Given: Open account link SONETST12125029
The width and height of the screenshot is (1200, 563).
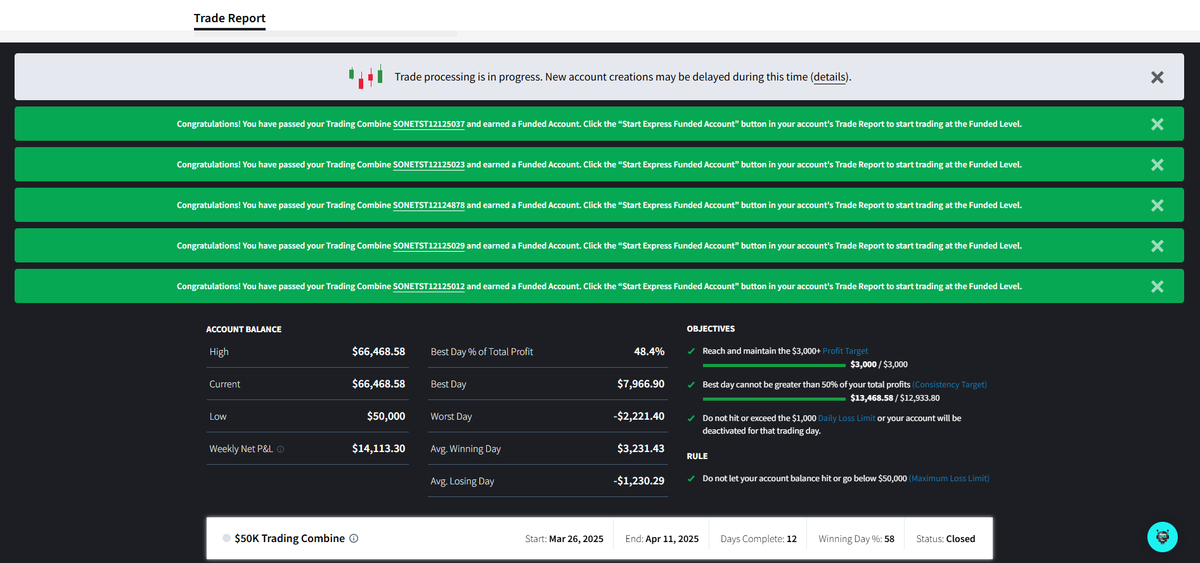Looking at the screenshot, I should click(429, 245).
